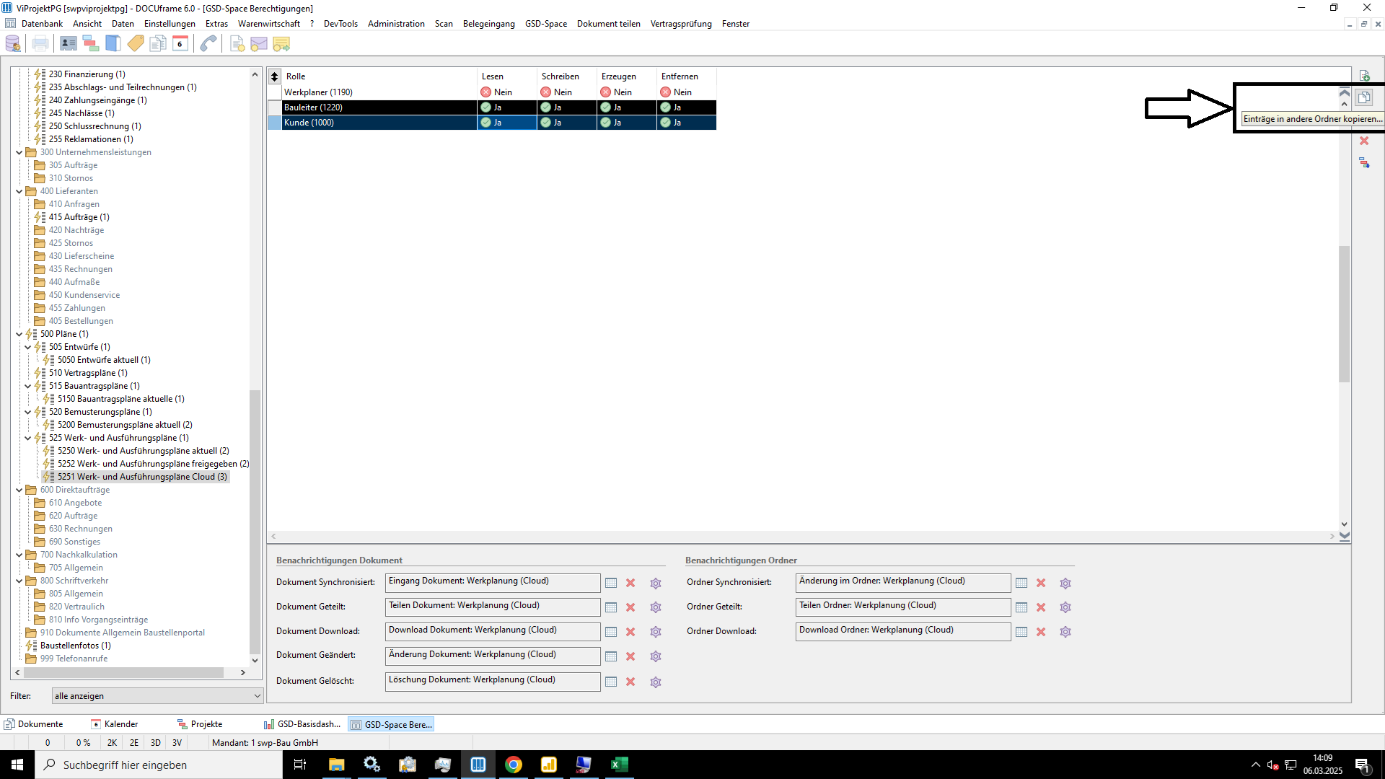Collapse the 600 Direktaufträge folder
The width and height of the screenshot is (1385, 779).
(x=20, y=490)
